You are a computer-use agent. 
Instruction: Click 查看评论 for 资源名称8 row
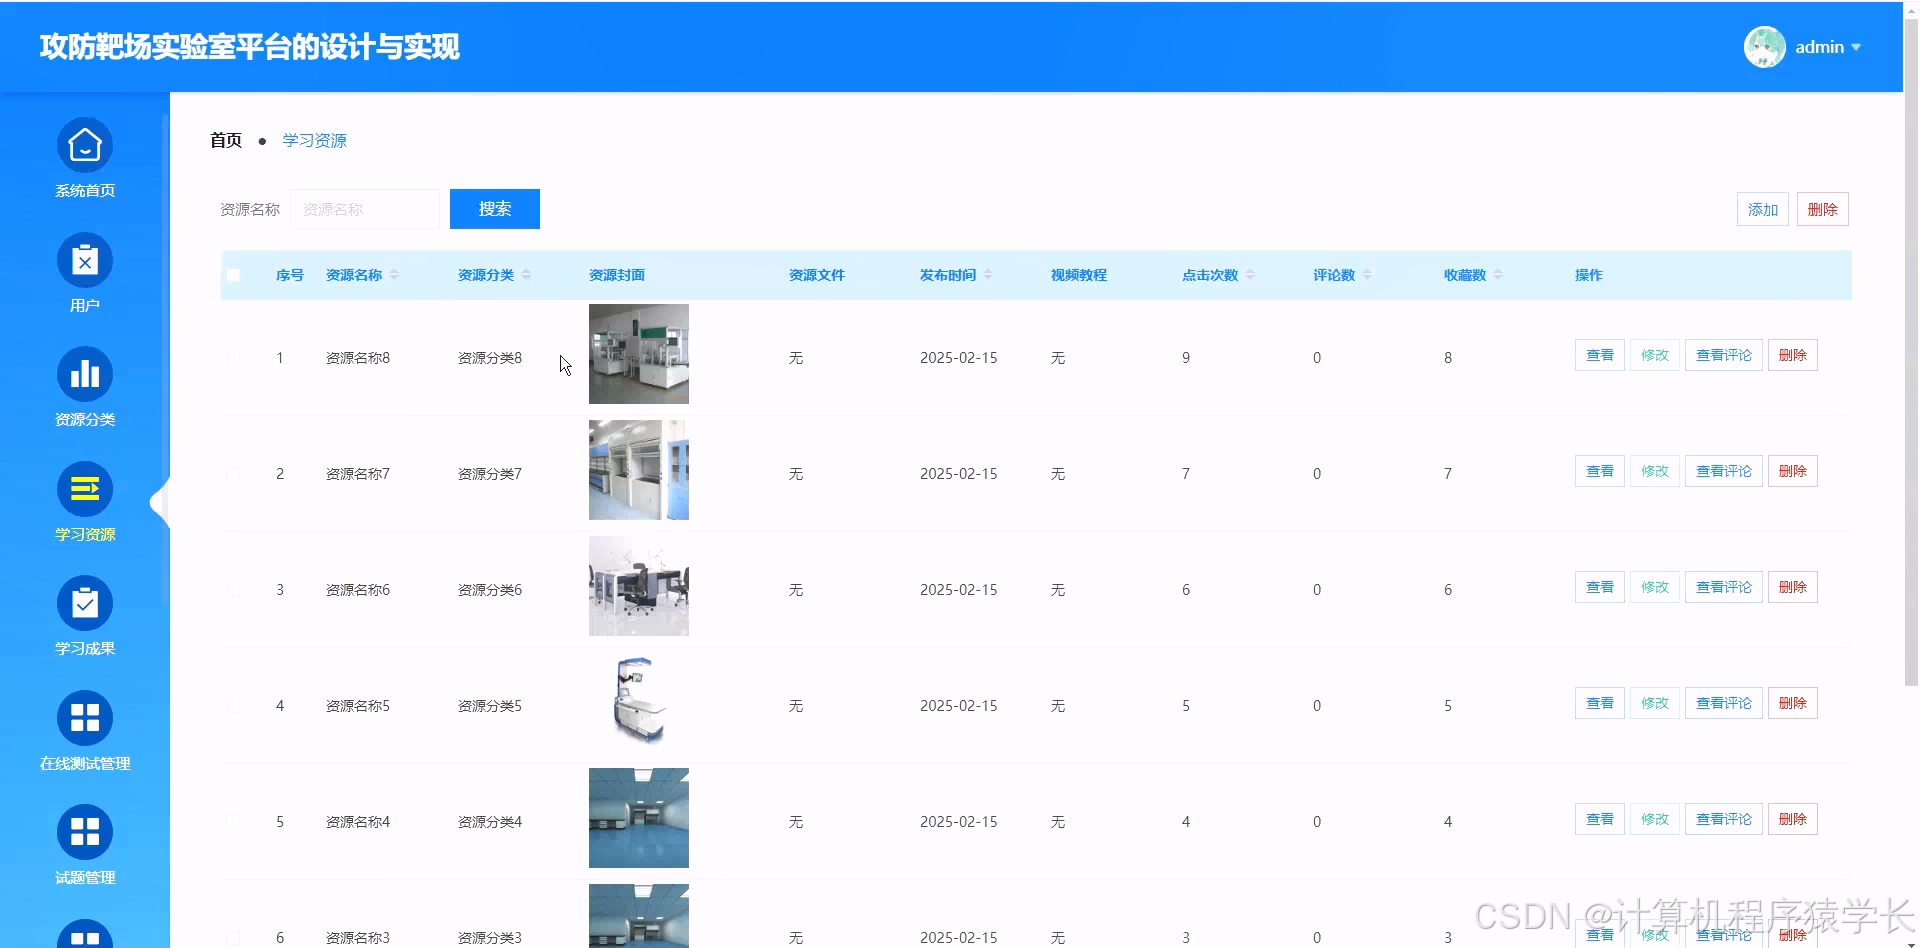(1724, 355)
